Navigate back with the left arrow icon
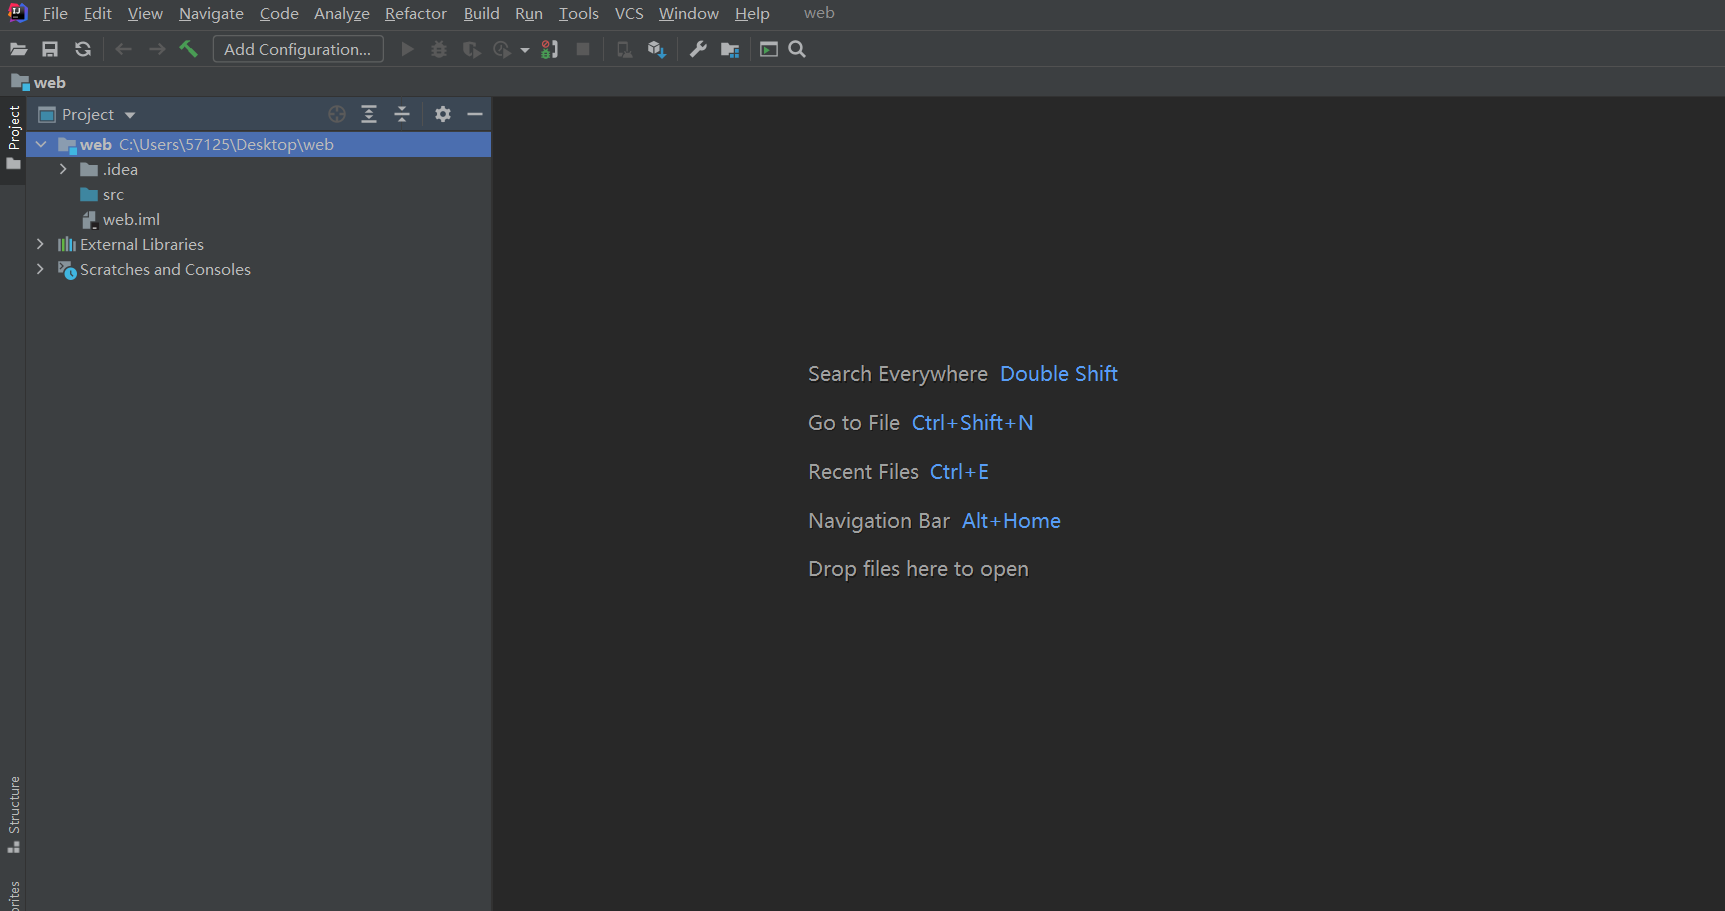The width and height of the screenshot is (1725, 911). click(x=124, y=49)
